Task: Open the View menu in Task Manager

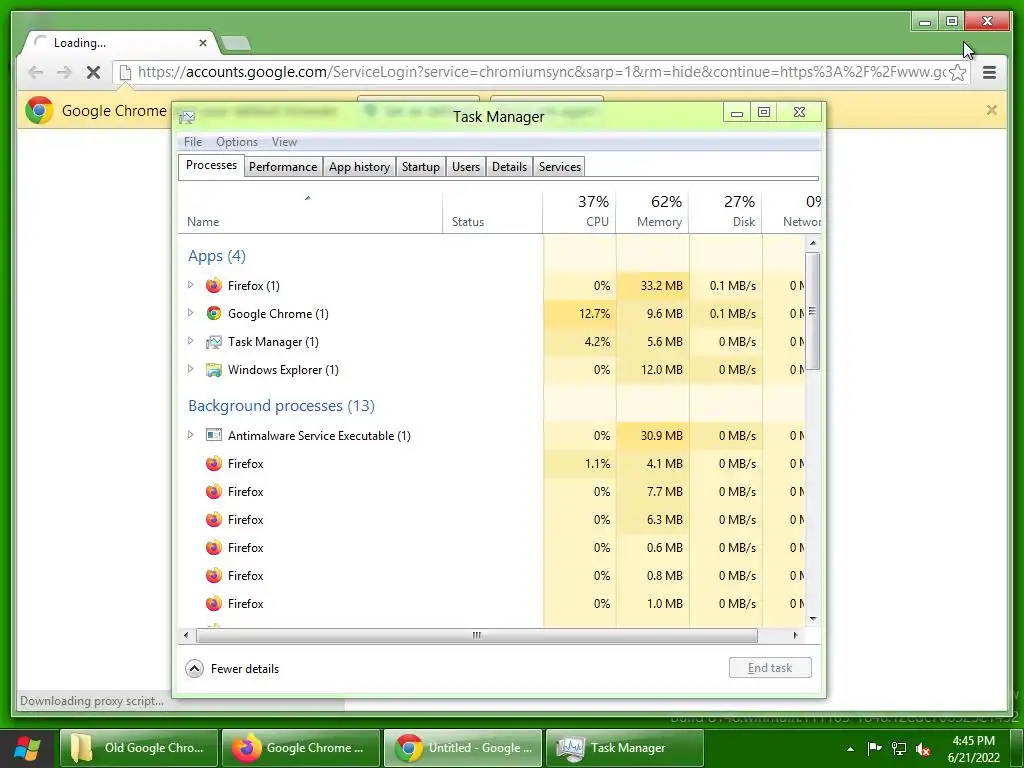Action: pos(284,142)
